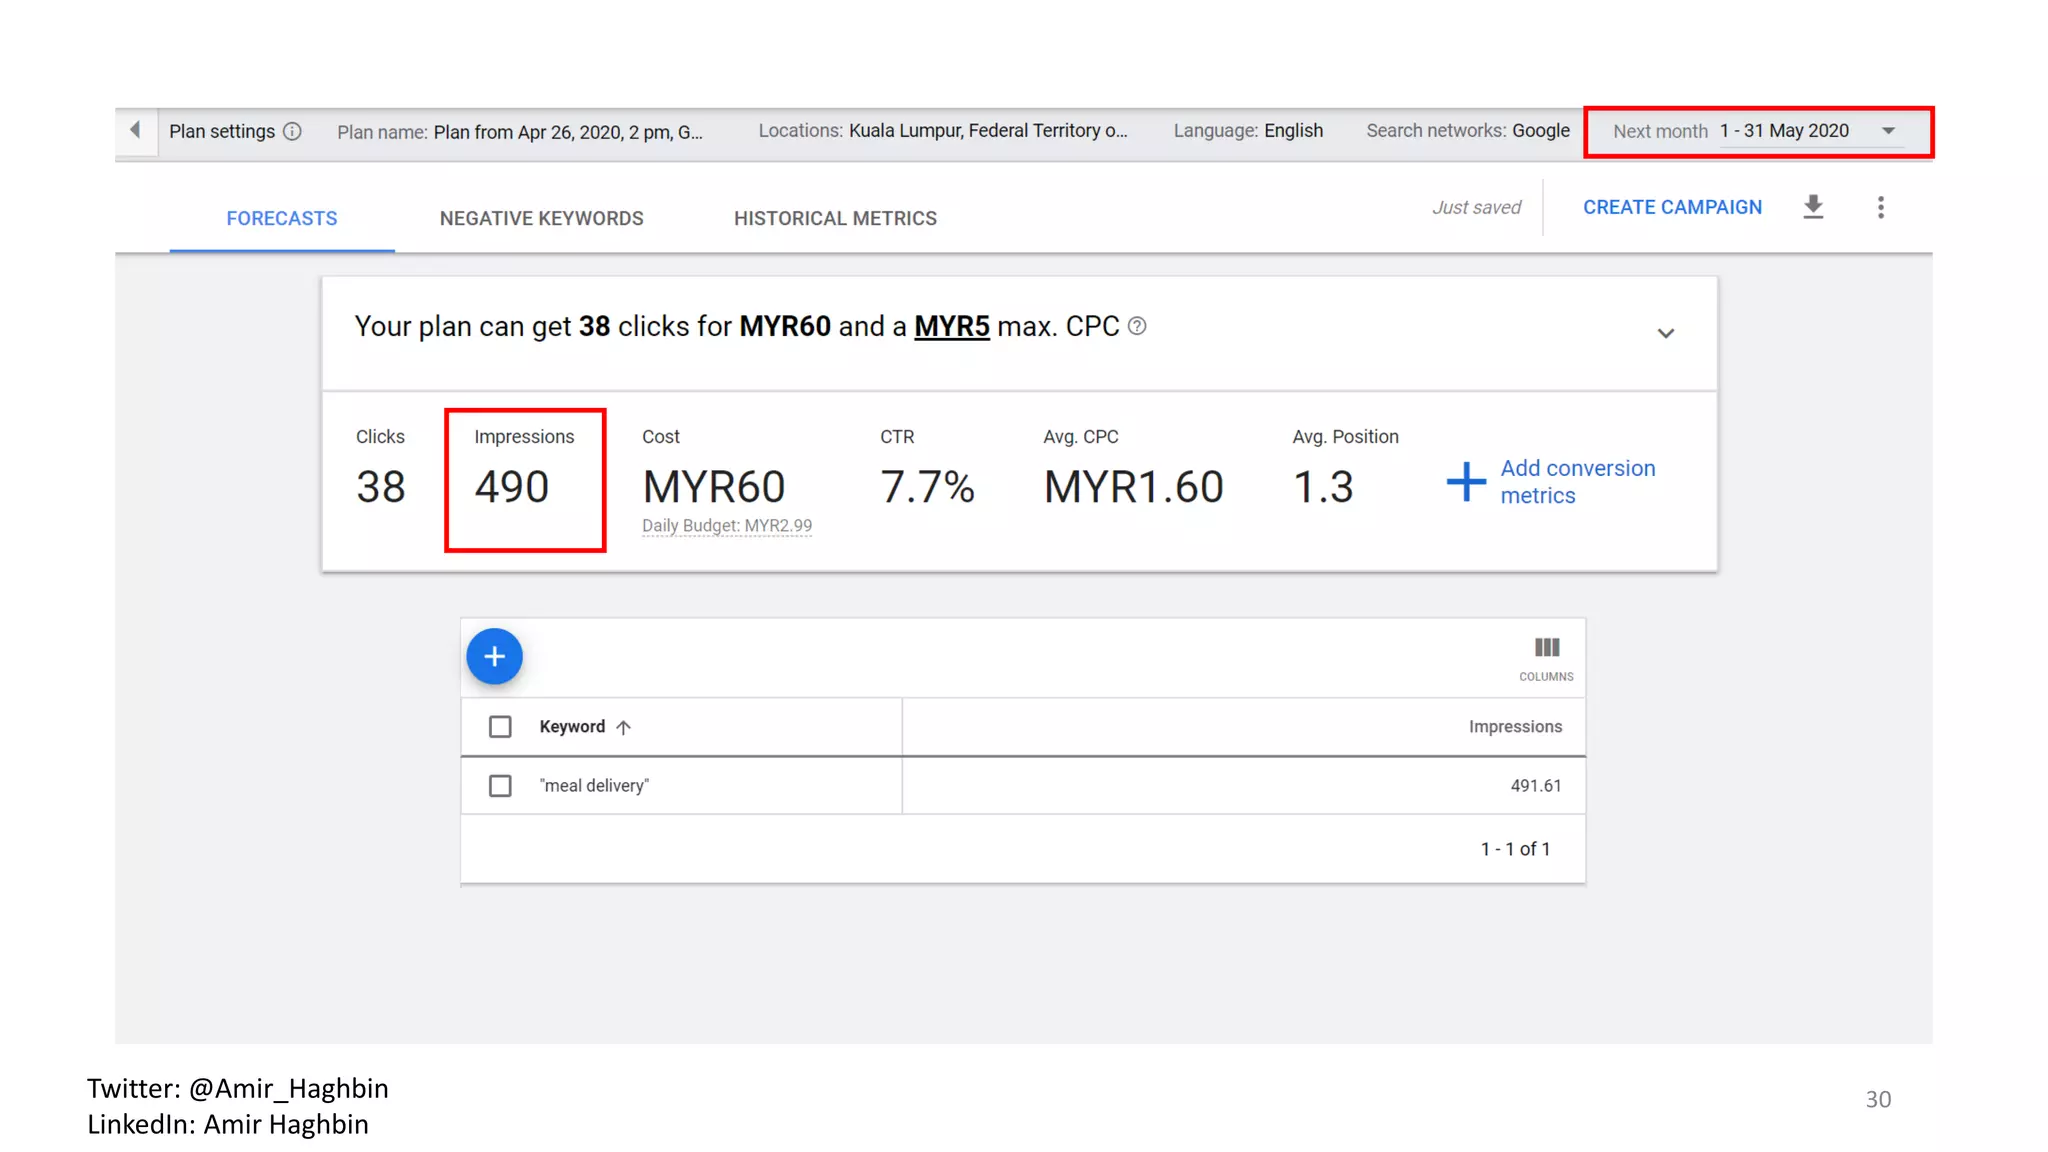Click the Plan settings info icon
Image resolution: width=2048 pixels, height=1152 pixels.
coord(292,131)
